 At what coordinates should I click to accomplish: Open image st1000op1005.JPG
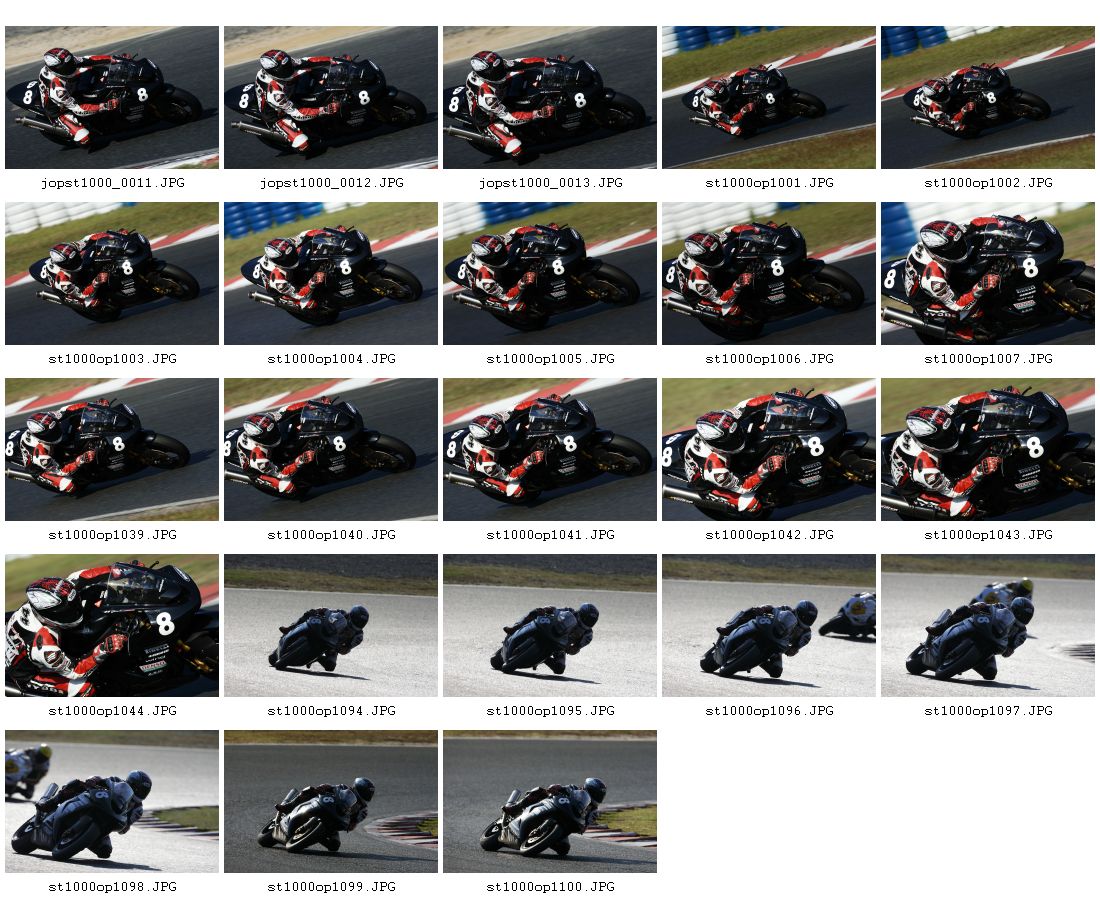tap(549, 274)
